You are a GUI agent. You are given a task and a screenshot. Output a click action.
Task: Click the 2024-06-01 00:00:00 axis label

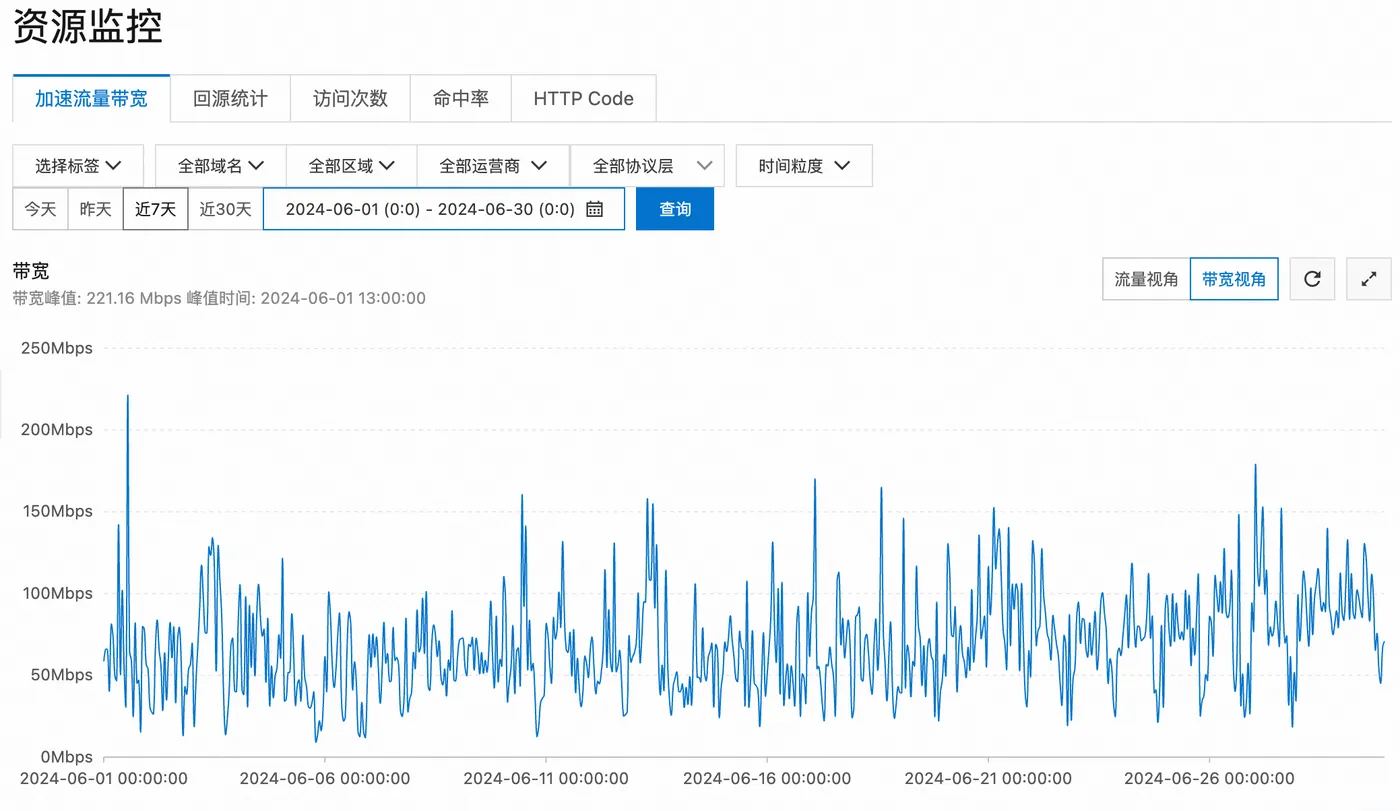point(104,778)
